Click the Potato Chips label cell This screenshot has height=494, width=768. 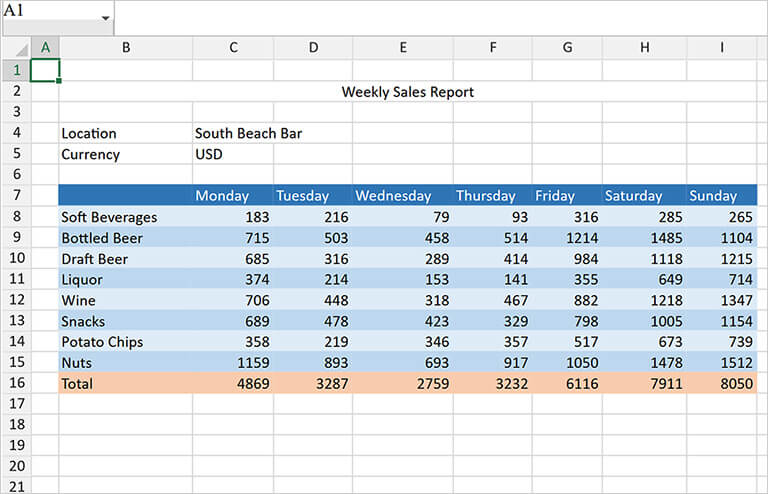125,342
